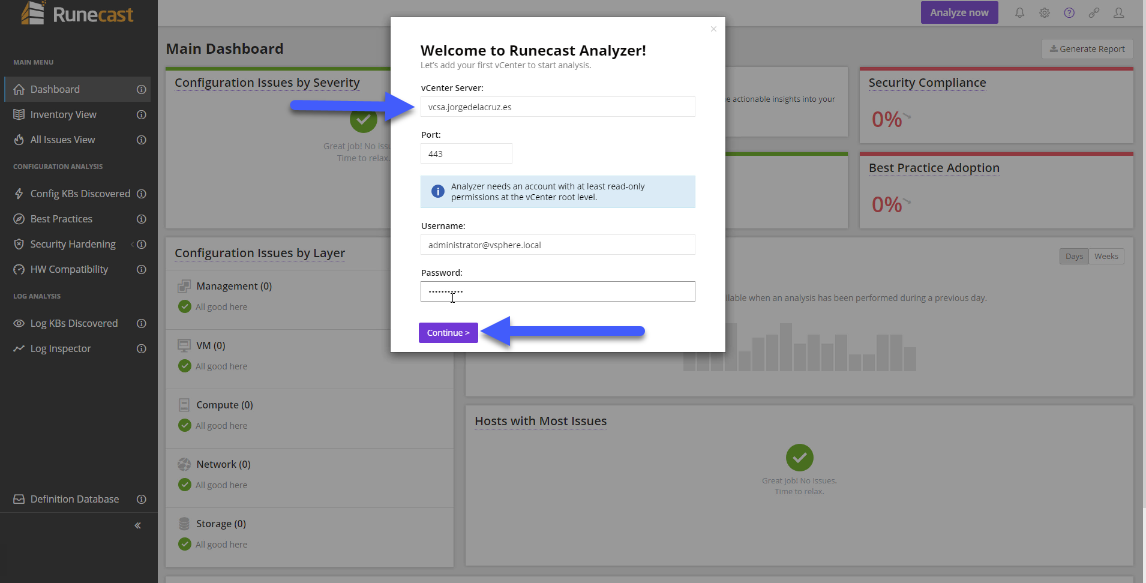Click the Best Practice Adoption heading
This screenshot has width=1146, height=583.
pyautogui.click(x=933, y=168)
